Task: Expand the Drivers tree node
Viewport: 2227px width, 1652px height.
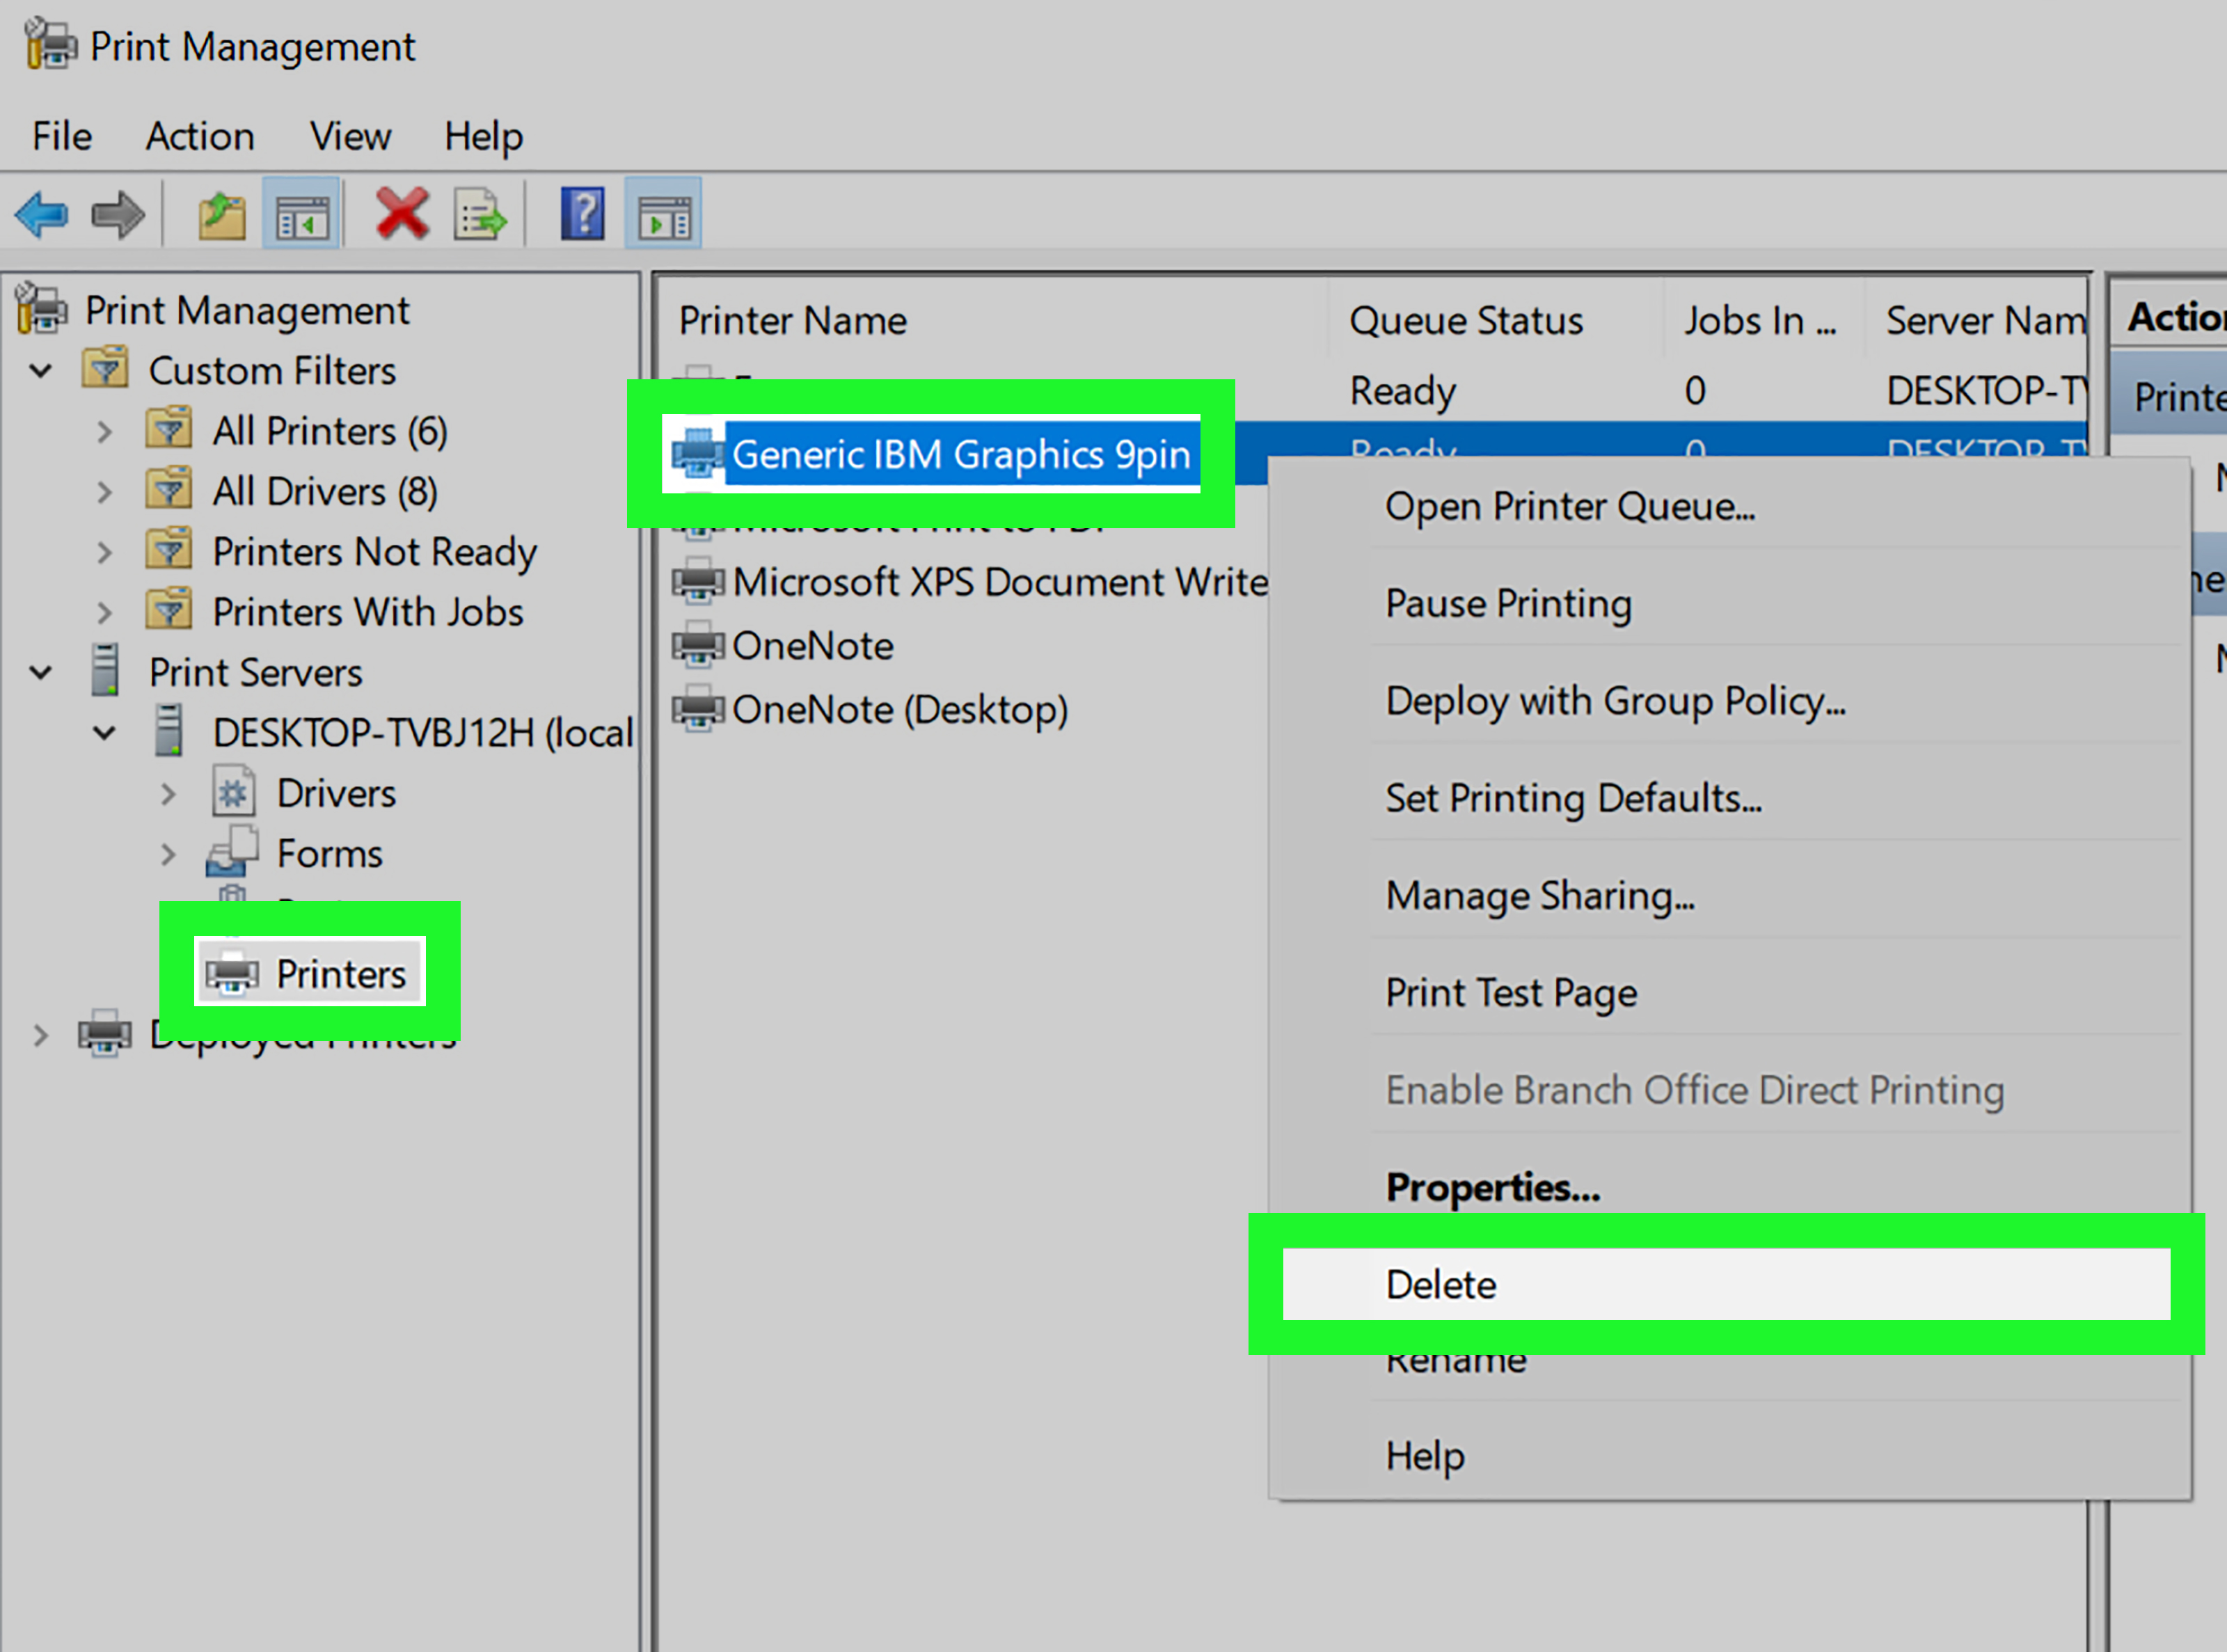Action: pyautogui.click(x=168, y=793)
